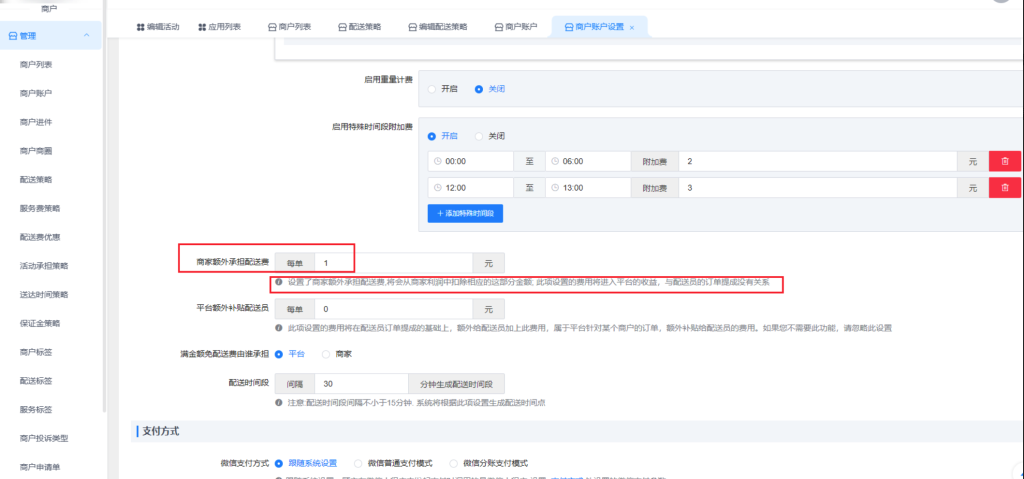The image size is (1024, 479).
Task: Select 商家 for 满金额免配送费由谁承担
Action: coord(325,354)
